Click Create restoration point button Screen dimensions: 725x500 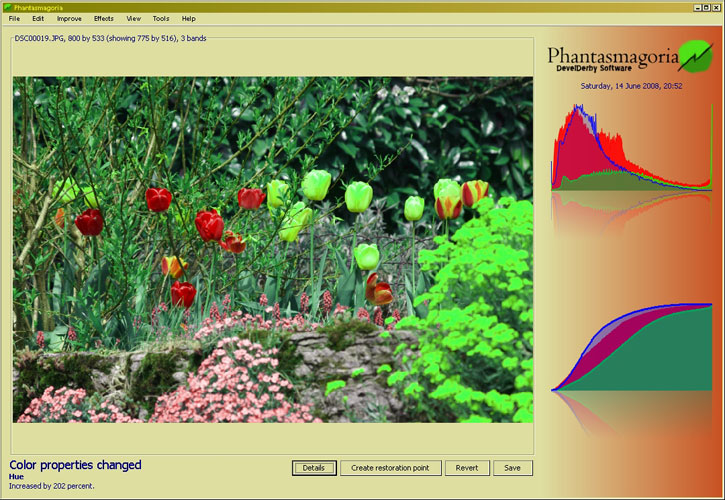click(391, 468)
